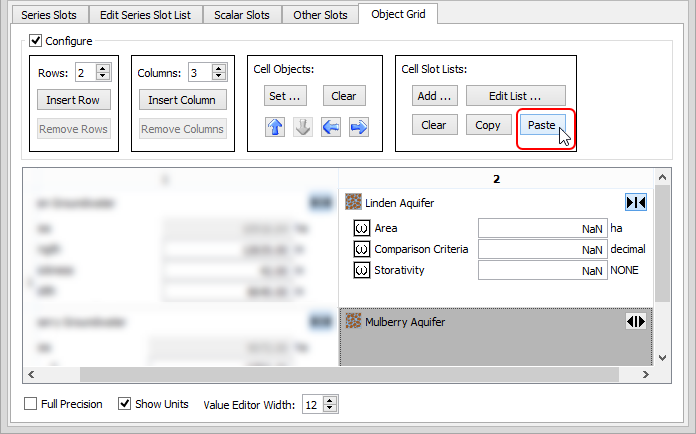
Task: Click the Storativity slot icon
Action: pos(362,270)
